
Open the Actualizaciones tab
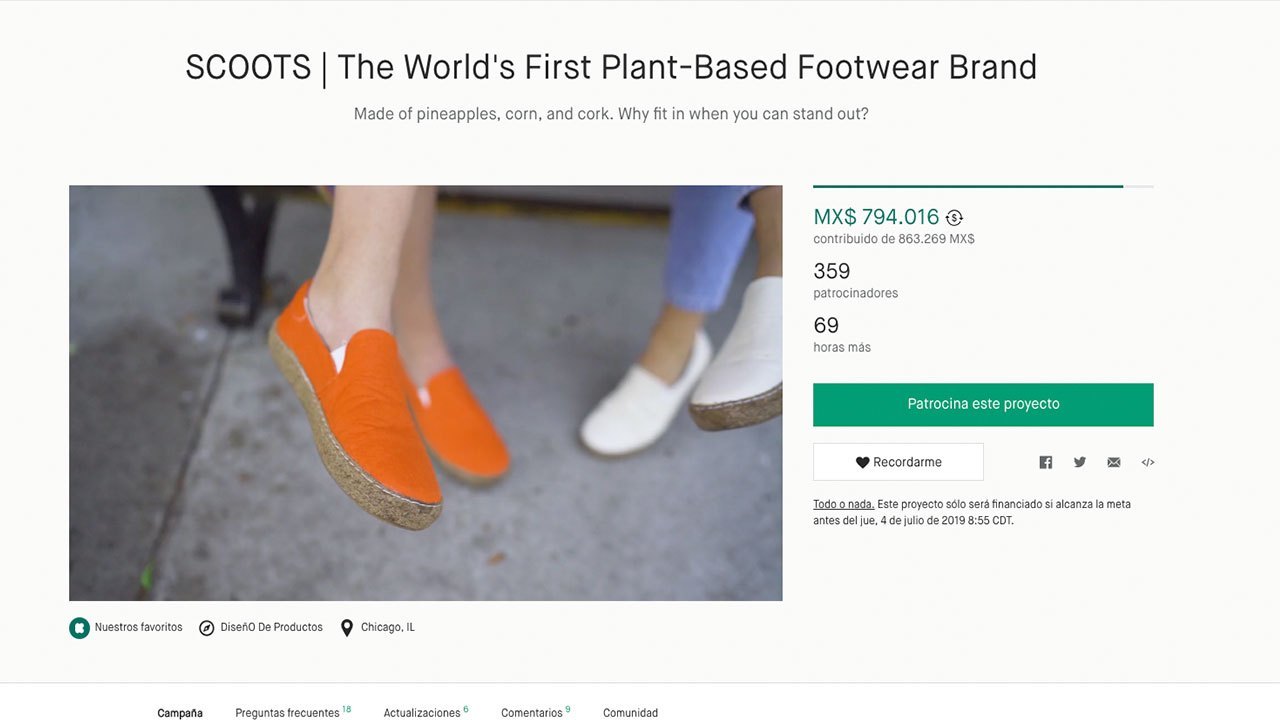[x=422, y=713]
